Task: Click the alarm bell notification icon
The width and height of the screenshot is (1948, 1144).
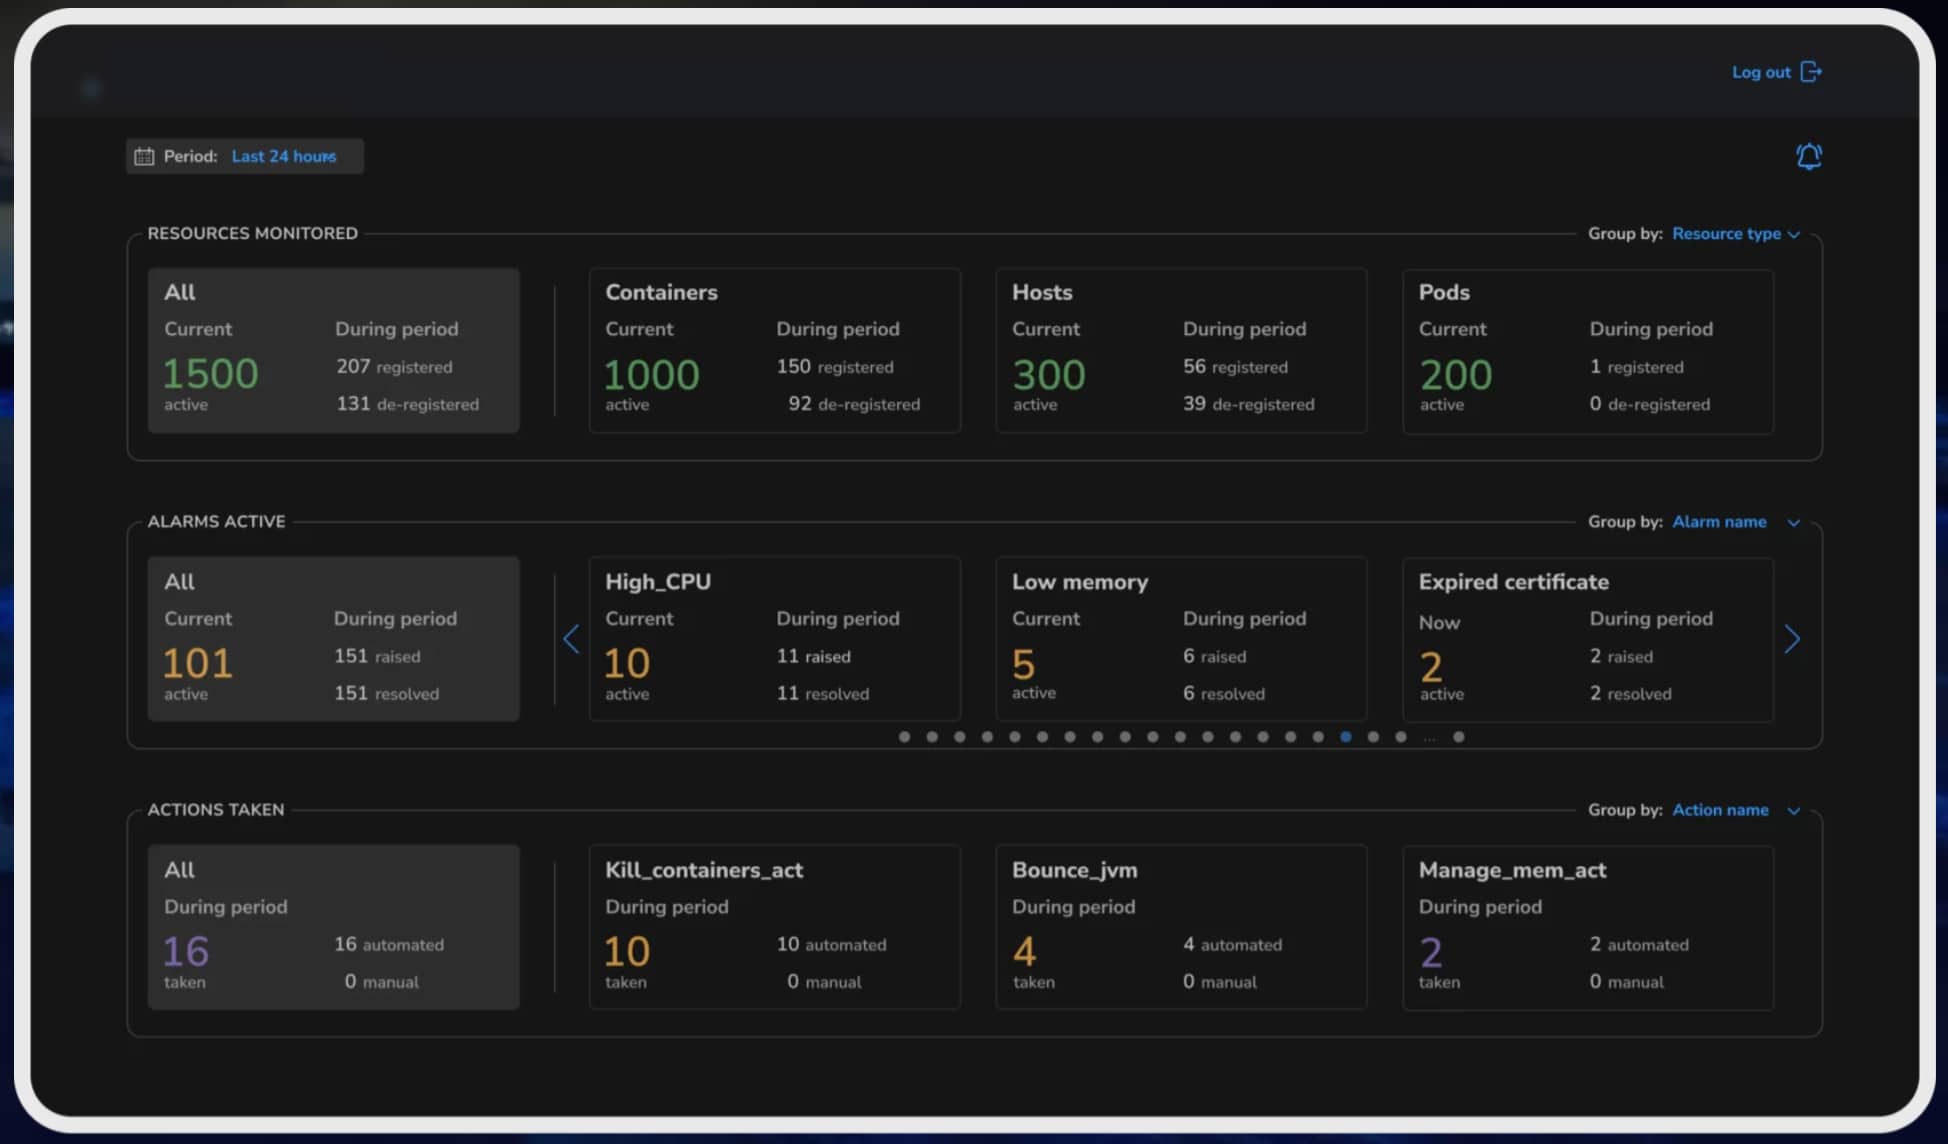Action: [x=1808, y=156]
